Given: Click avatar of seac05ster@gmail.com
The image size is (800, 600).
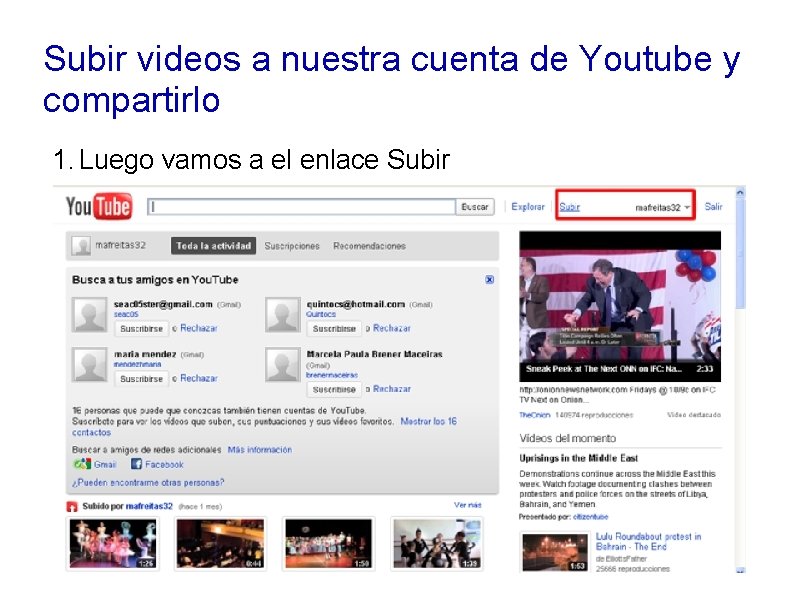Looking at the screenshot, I should [x=89, y=316].
